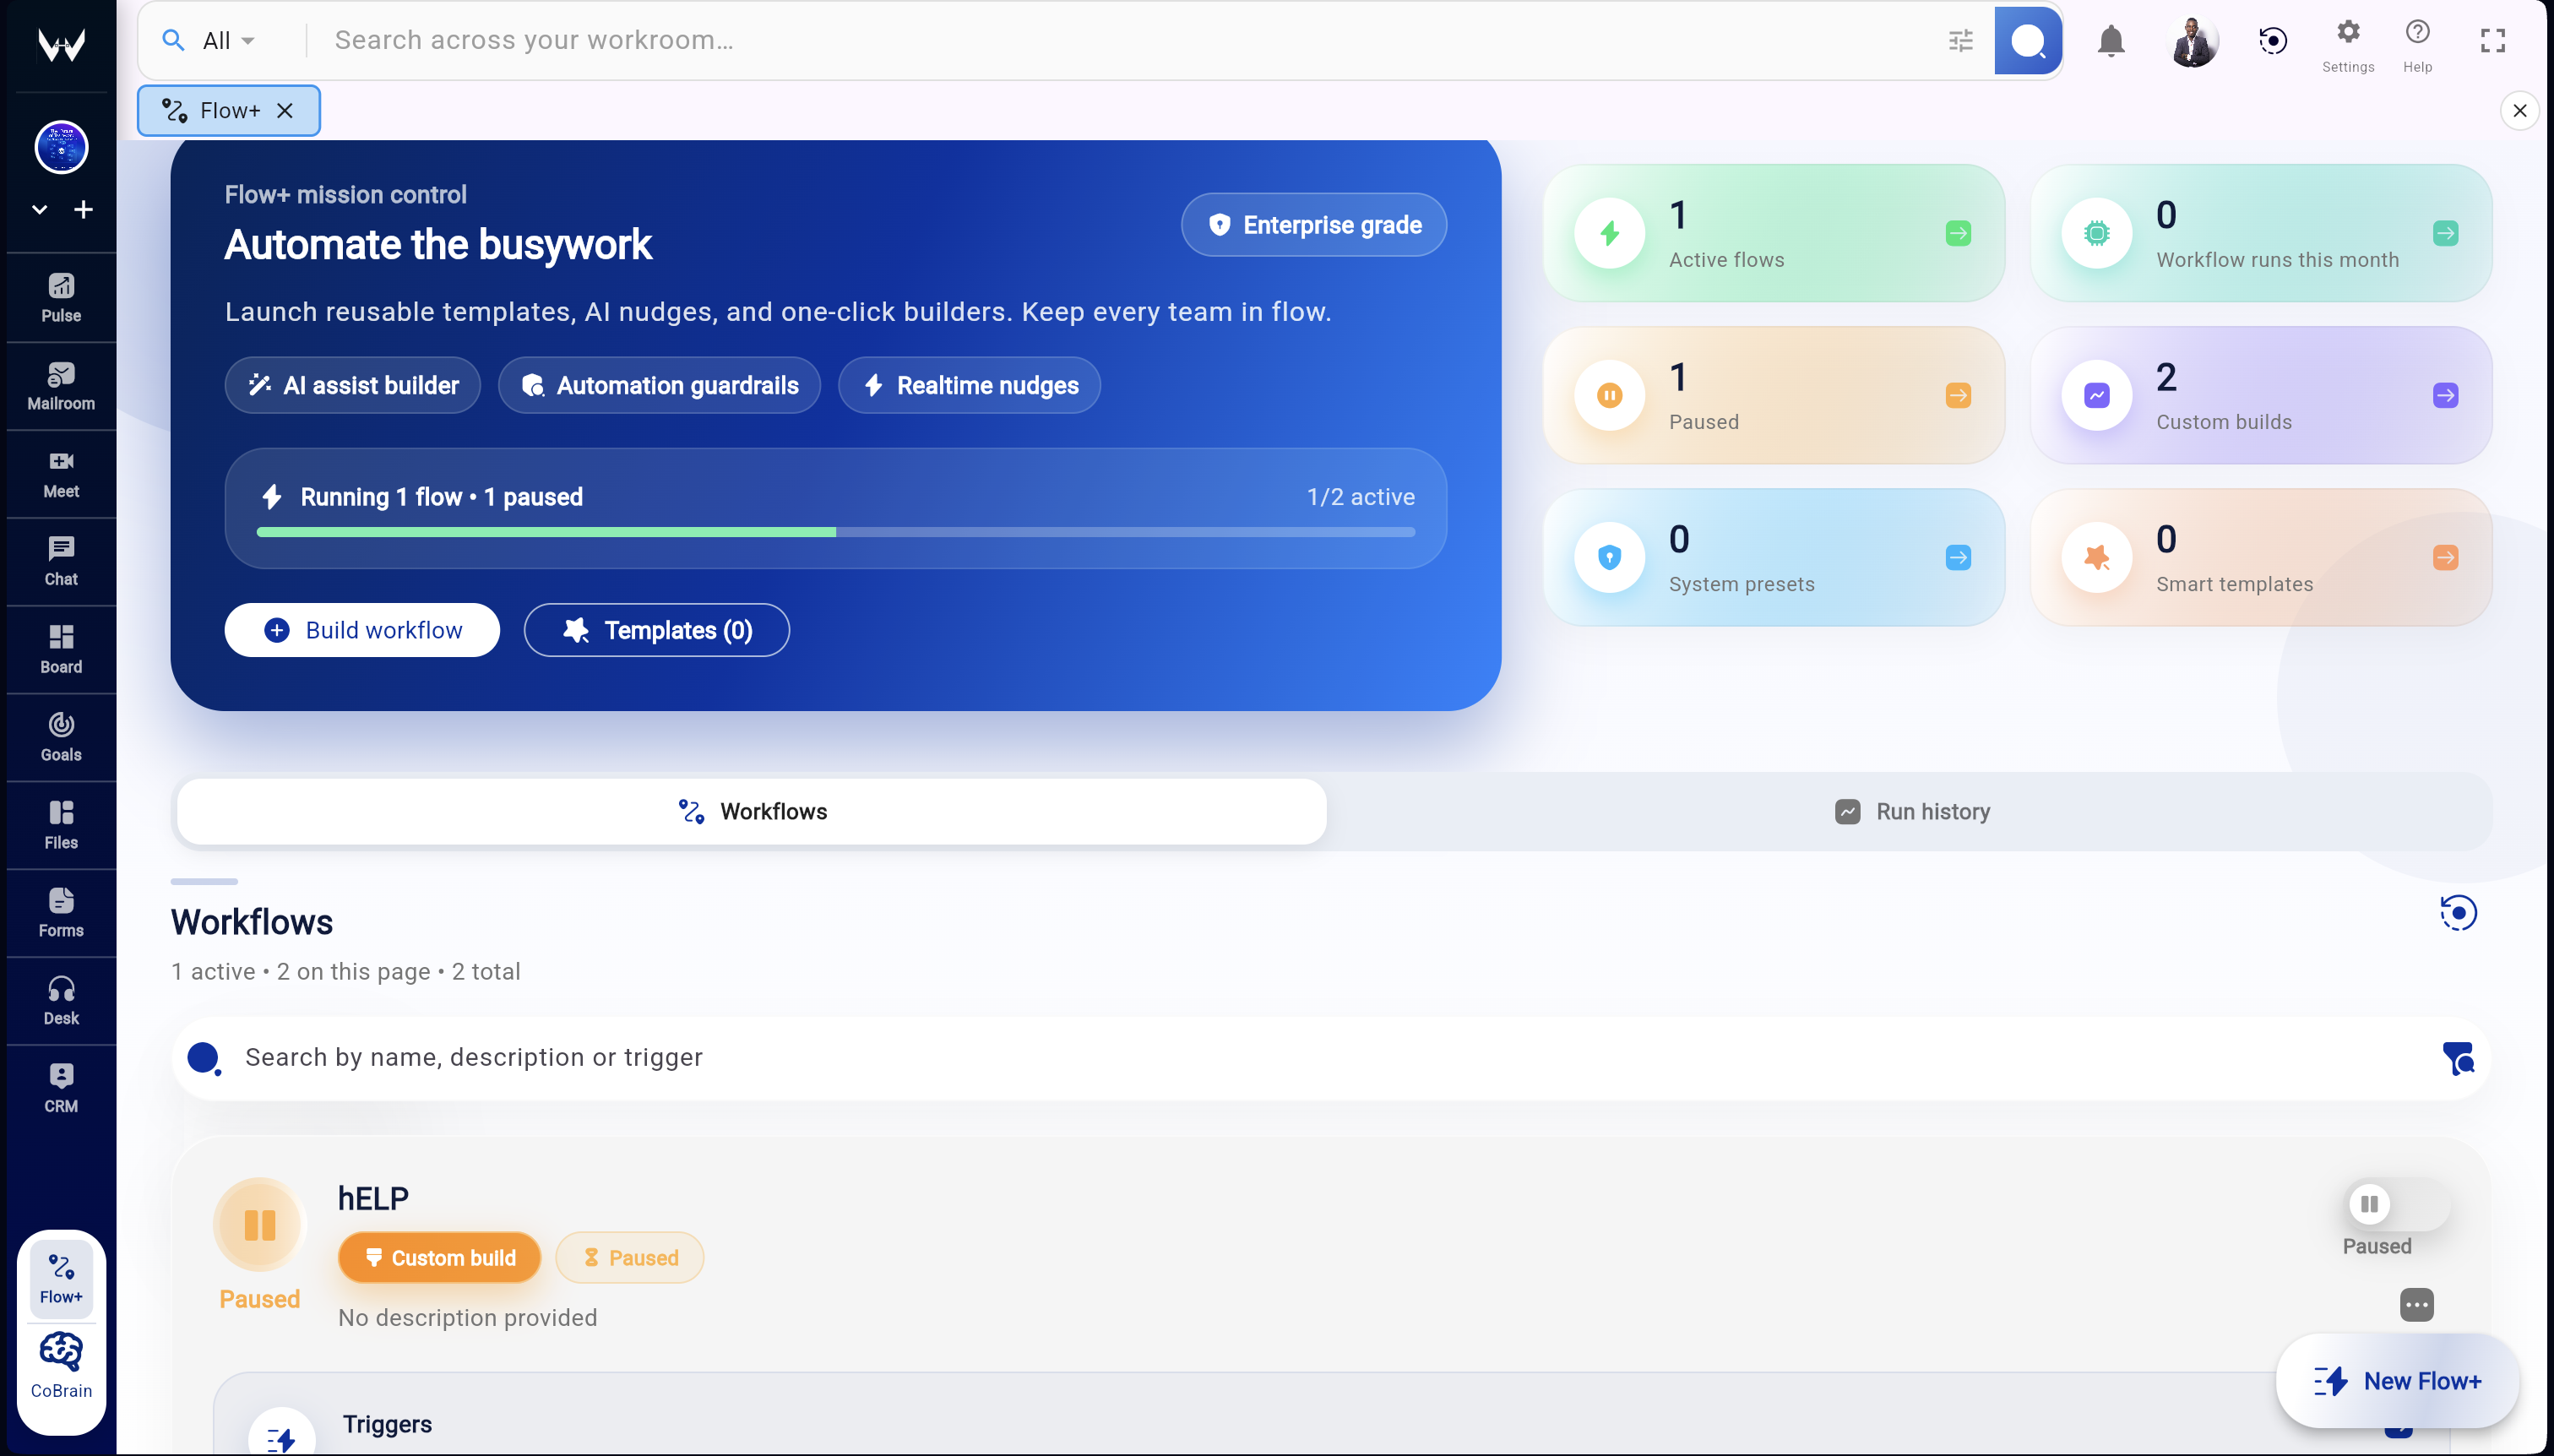Open the ellipsis menu on the hELP workflow
Screen dimensions: 2554x1456
click(x=2417, y=1305)
